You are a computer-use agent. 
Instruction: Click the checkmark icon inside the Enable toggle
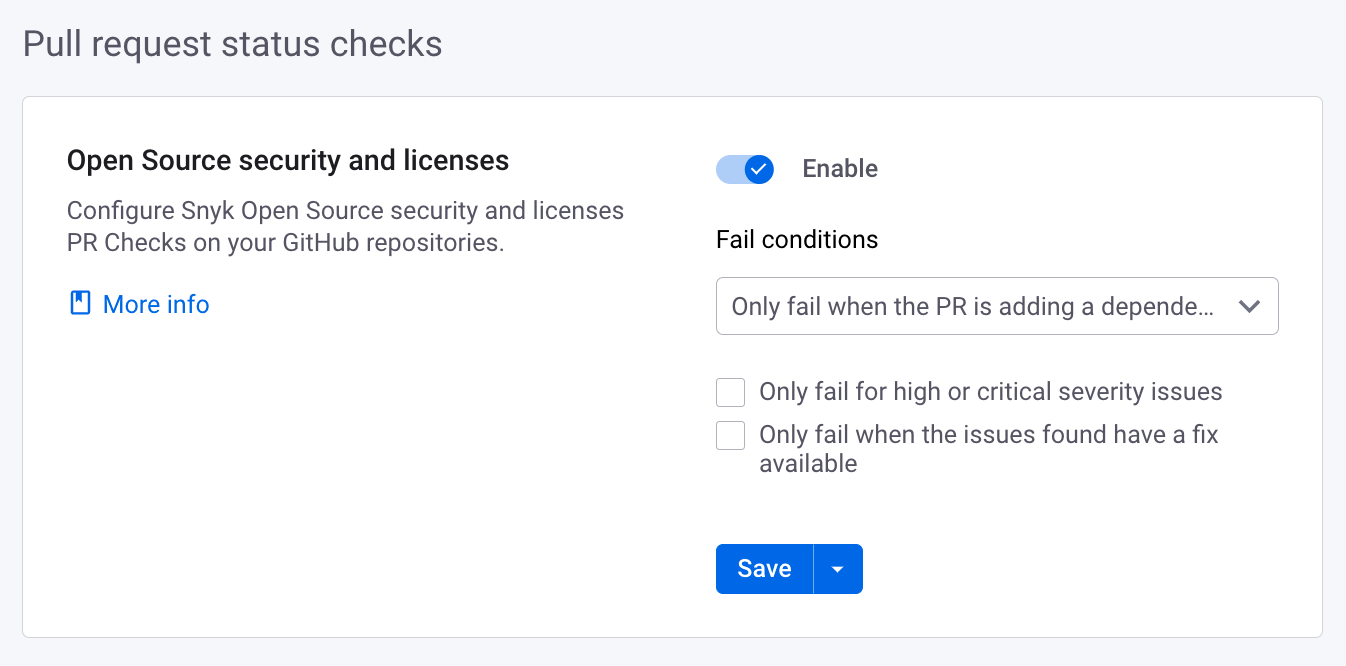(x=759, y=169)
